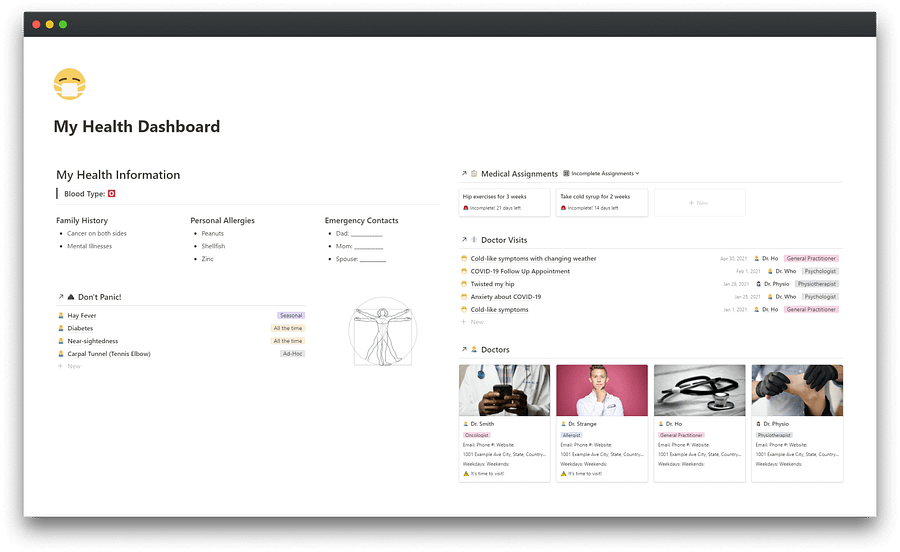
Task: Open the Cold-like symptoms visit dated Jan 1
Action: [x=499, y=309]
